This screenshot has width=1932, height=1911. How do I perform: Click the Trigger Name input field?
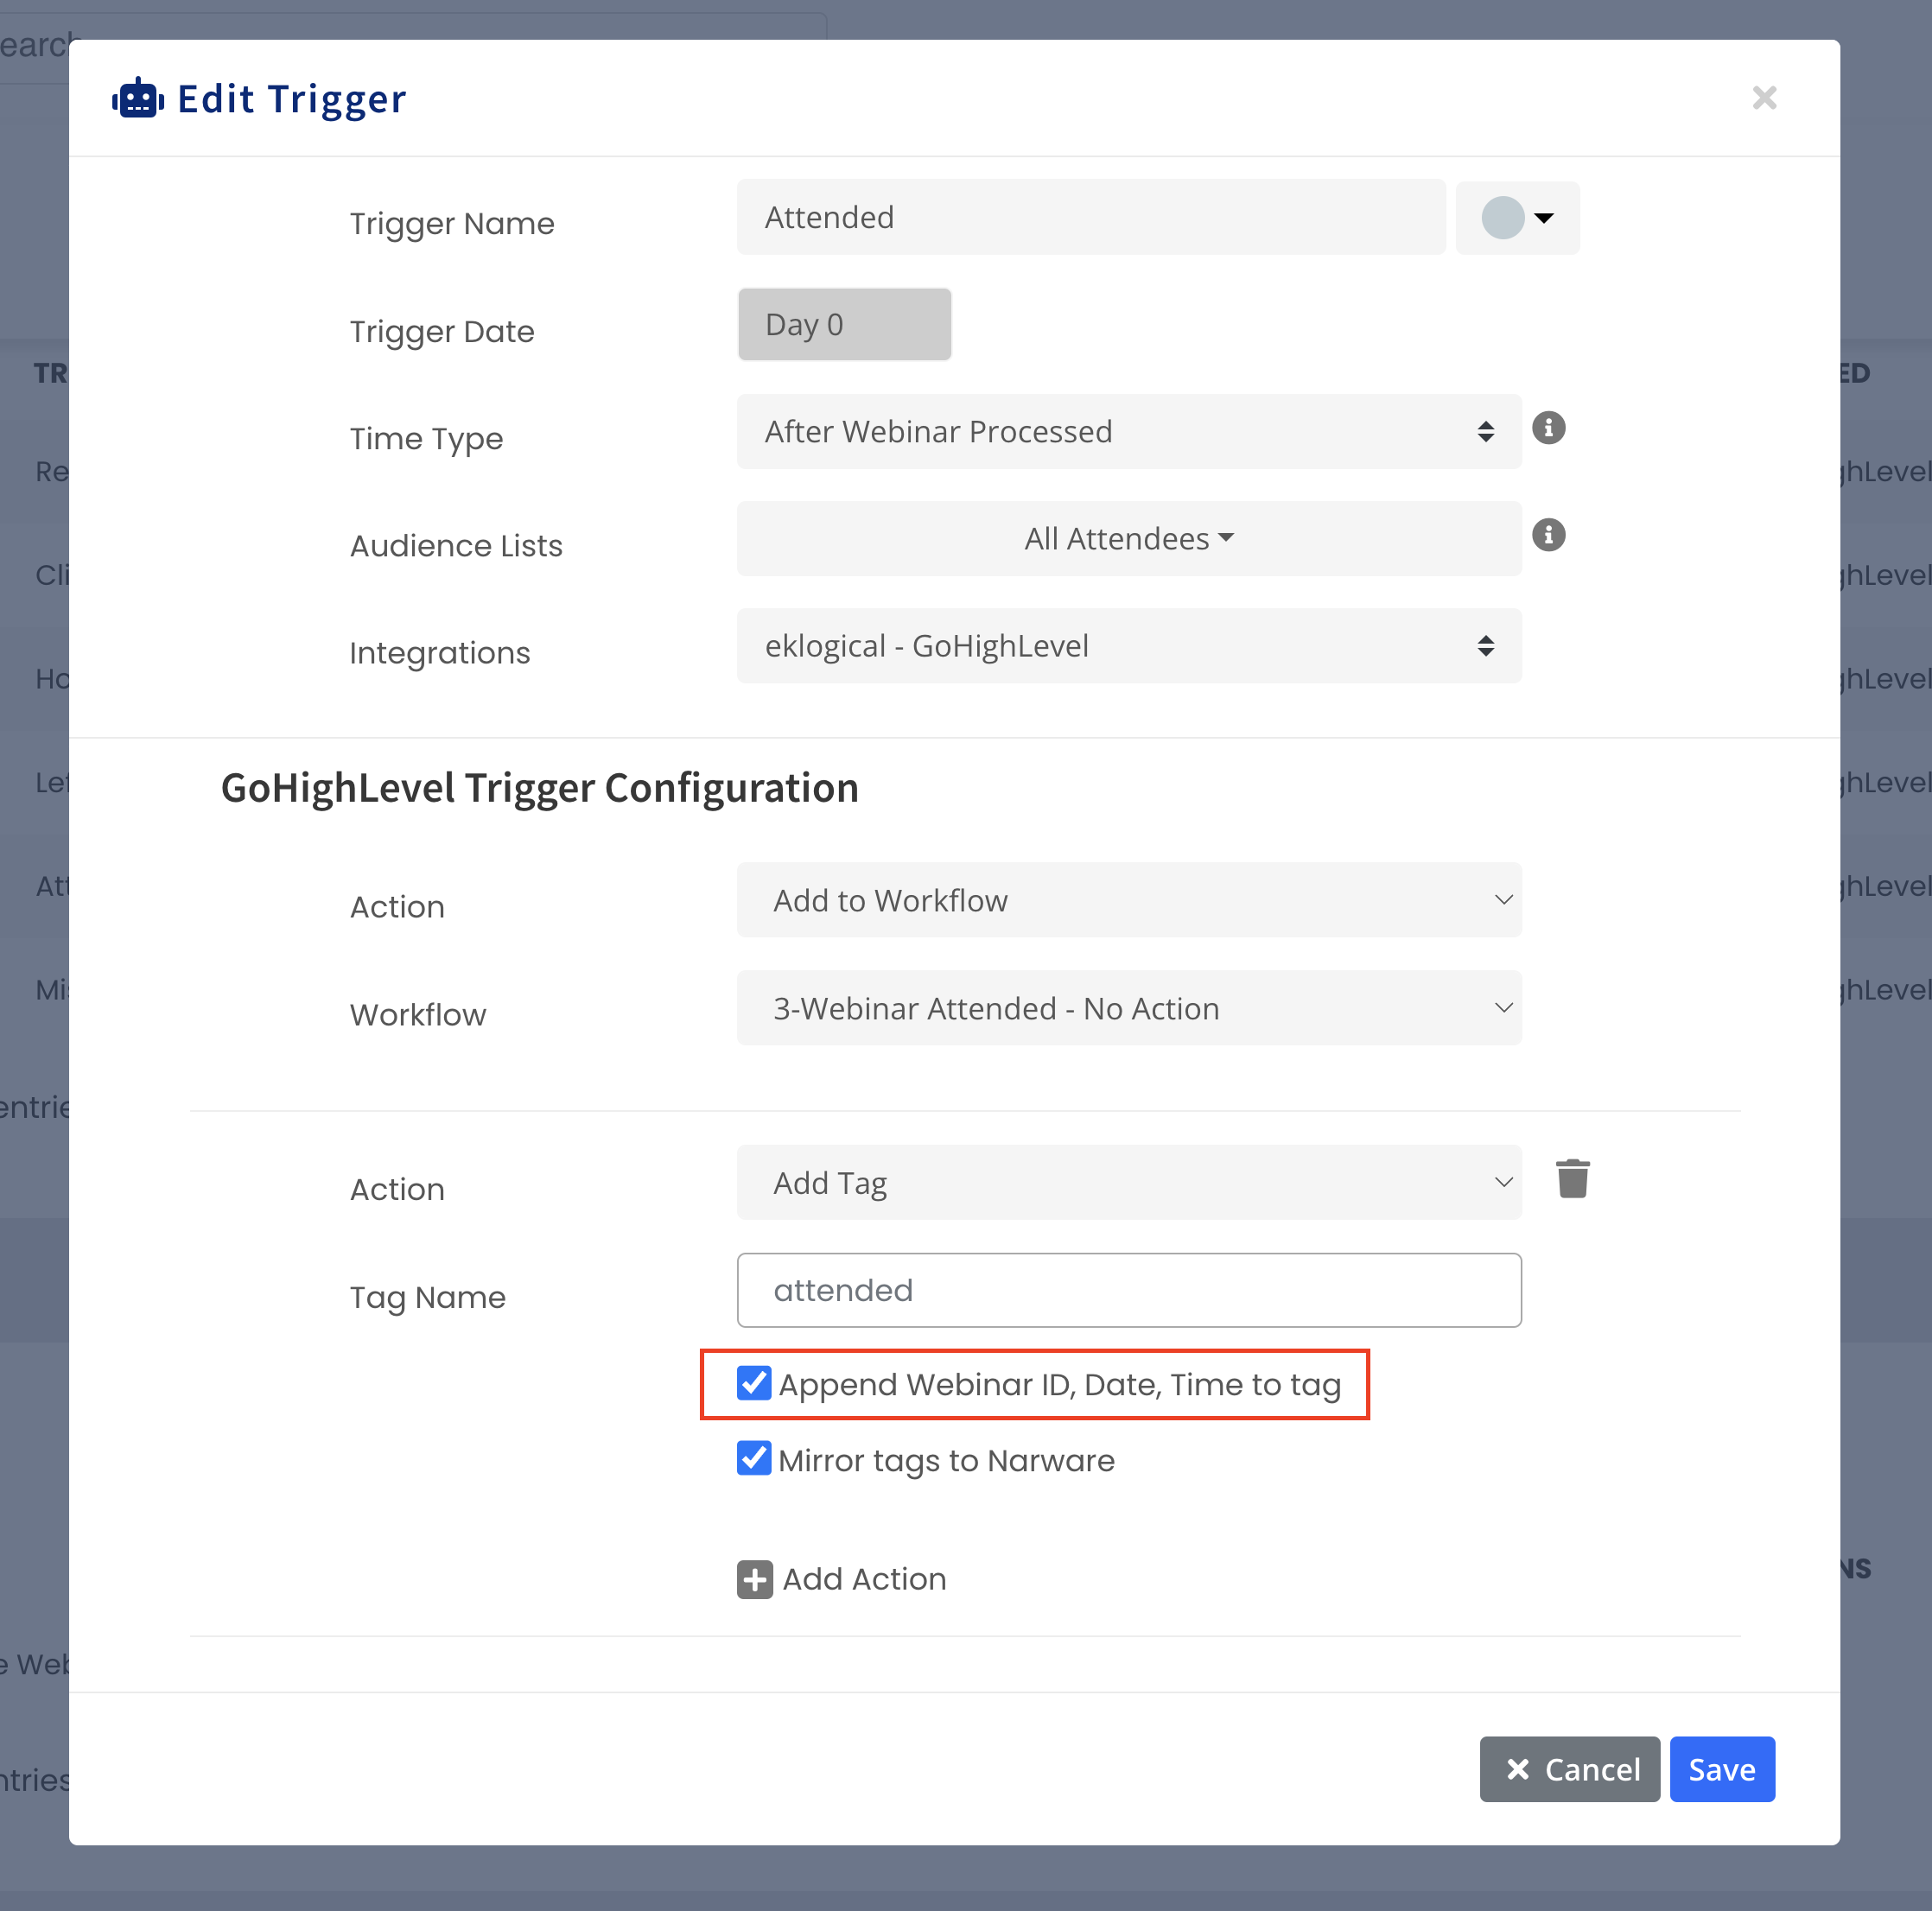(1091, 217)
